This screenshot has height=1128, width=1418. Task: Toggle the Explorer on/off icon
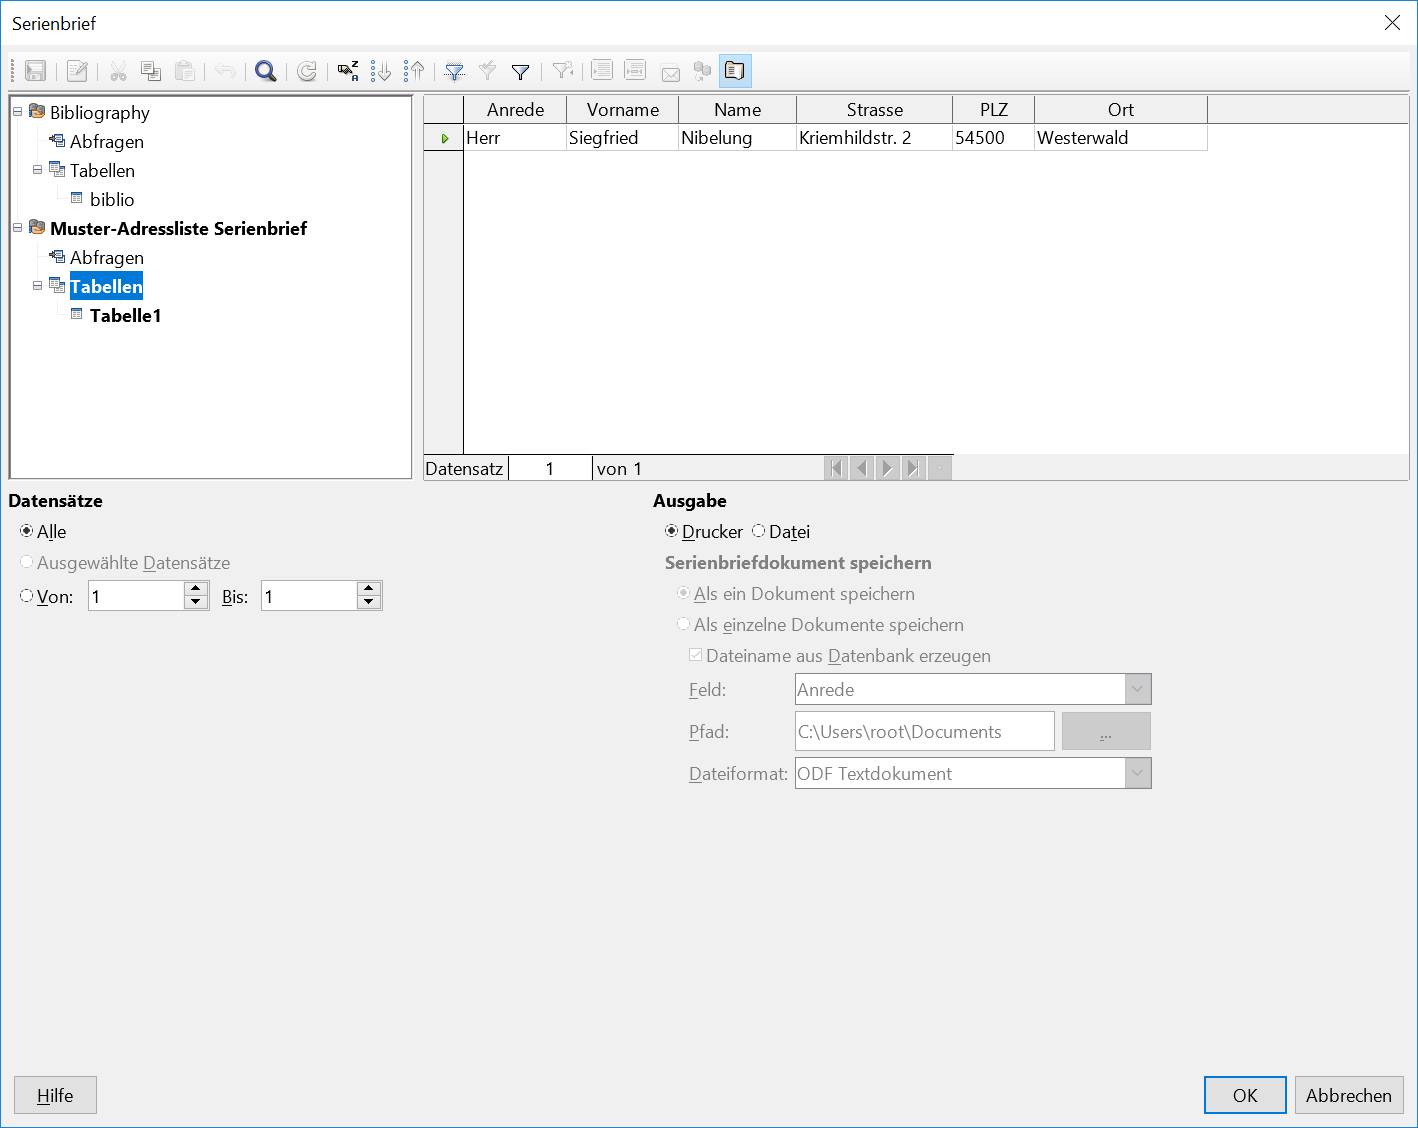[735, 71]
